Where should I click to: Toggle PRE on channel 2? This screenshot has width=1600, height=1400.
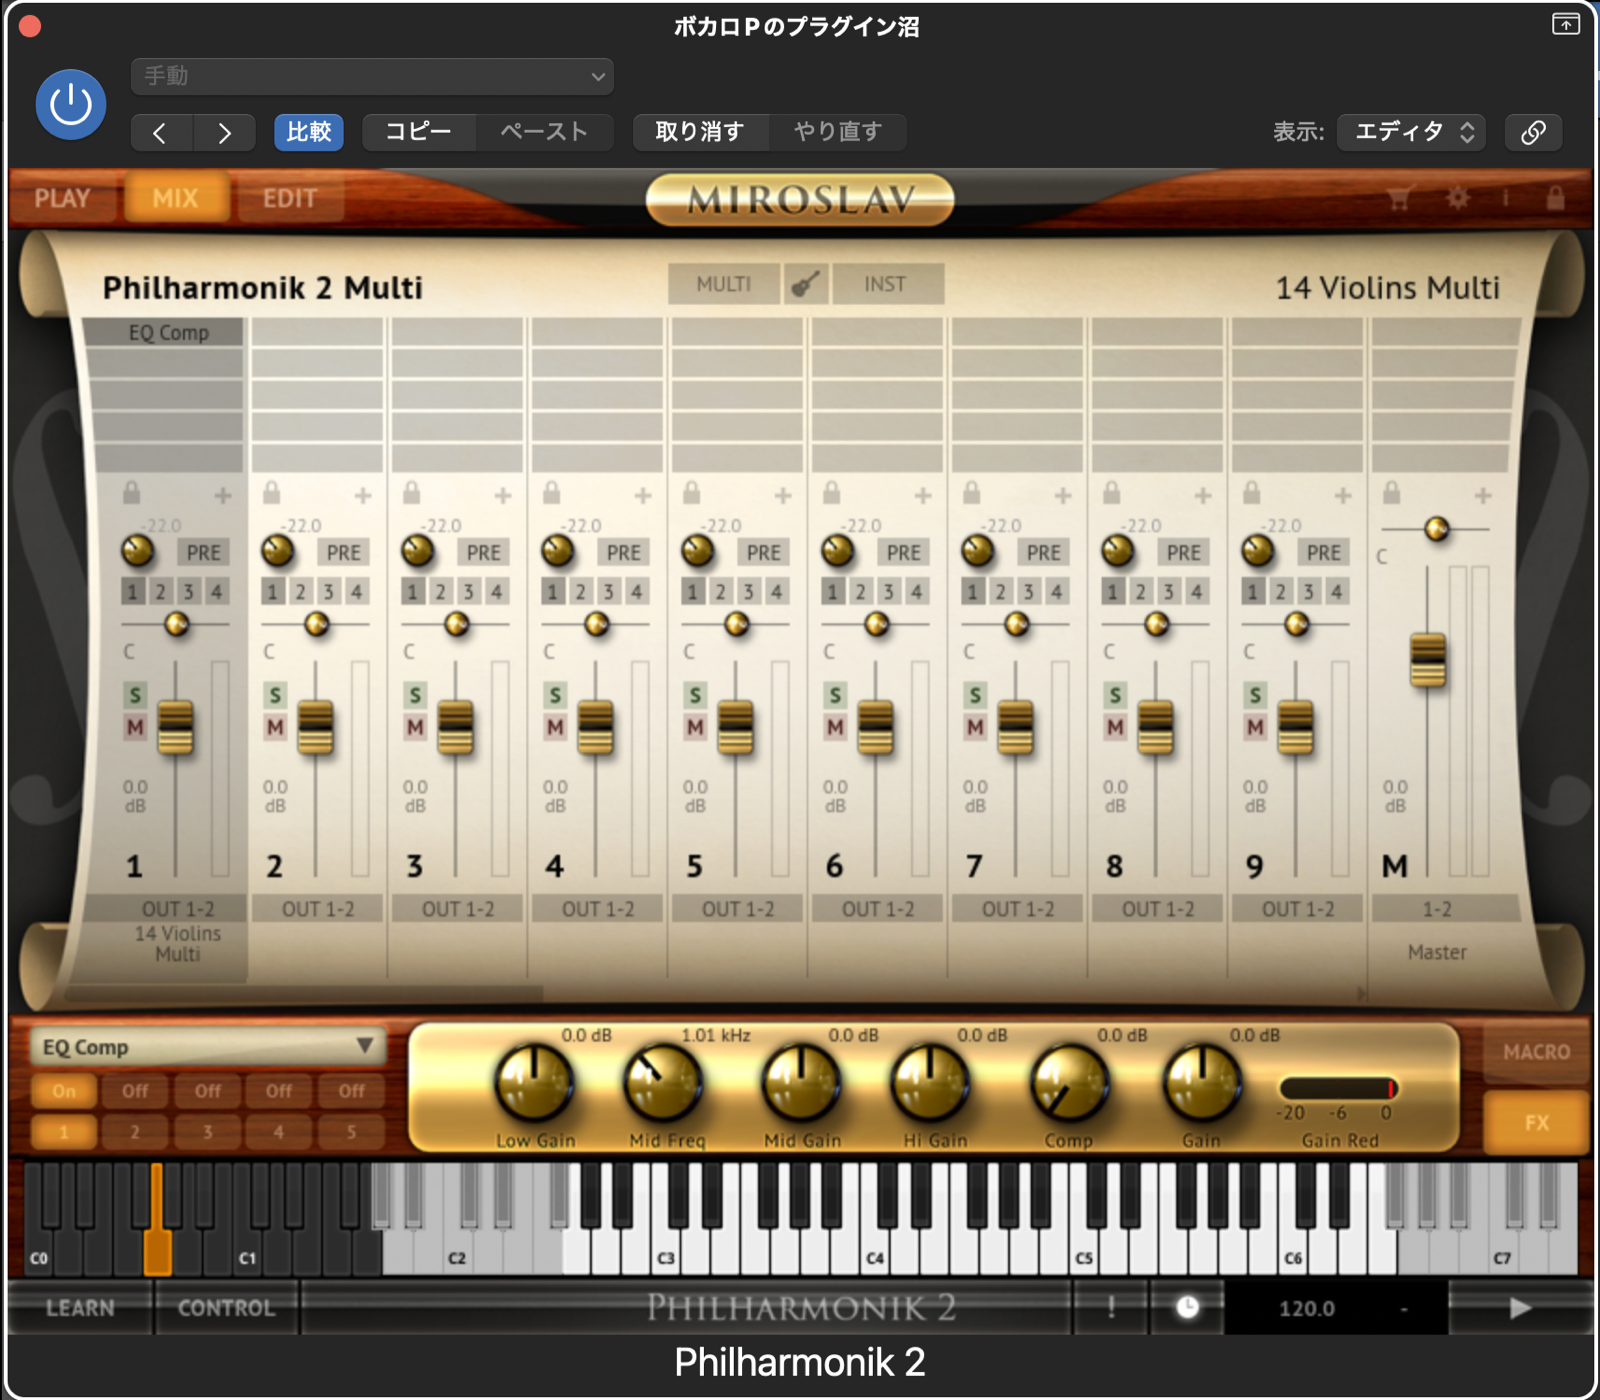[343, 552]
